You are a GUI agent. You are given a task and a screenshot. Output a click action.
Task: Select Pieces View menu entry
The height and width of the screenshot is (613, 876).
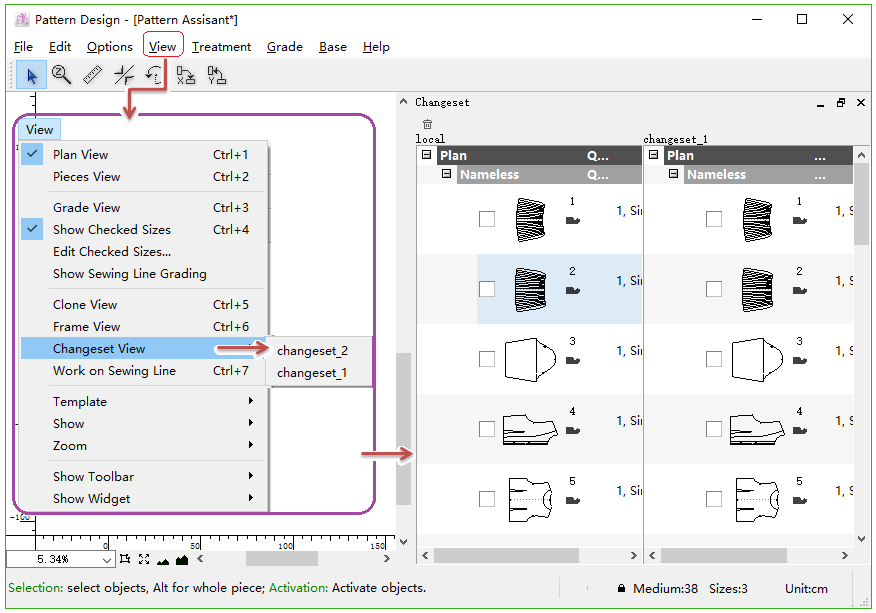tap(86, 177)
